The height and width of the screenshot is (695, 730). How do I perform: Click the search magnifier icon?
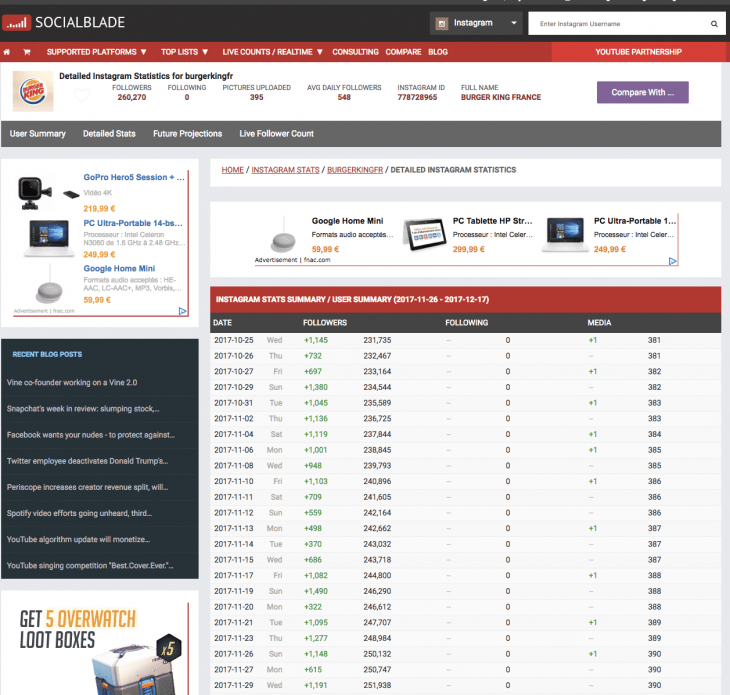pos(714,23)
